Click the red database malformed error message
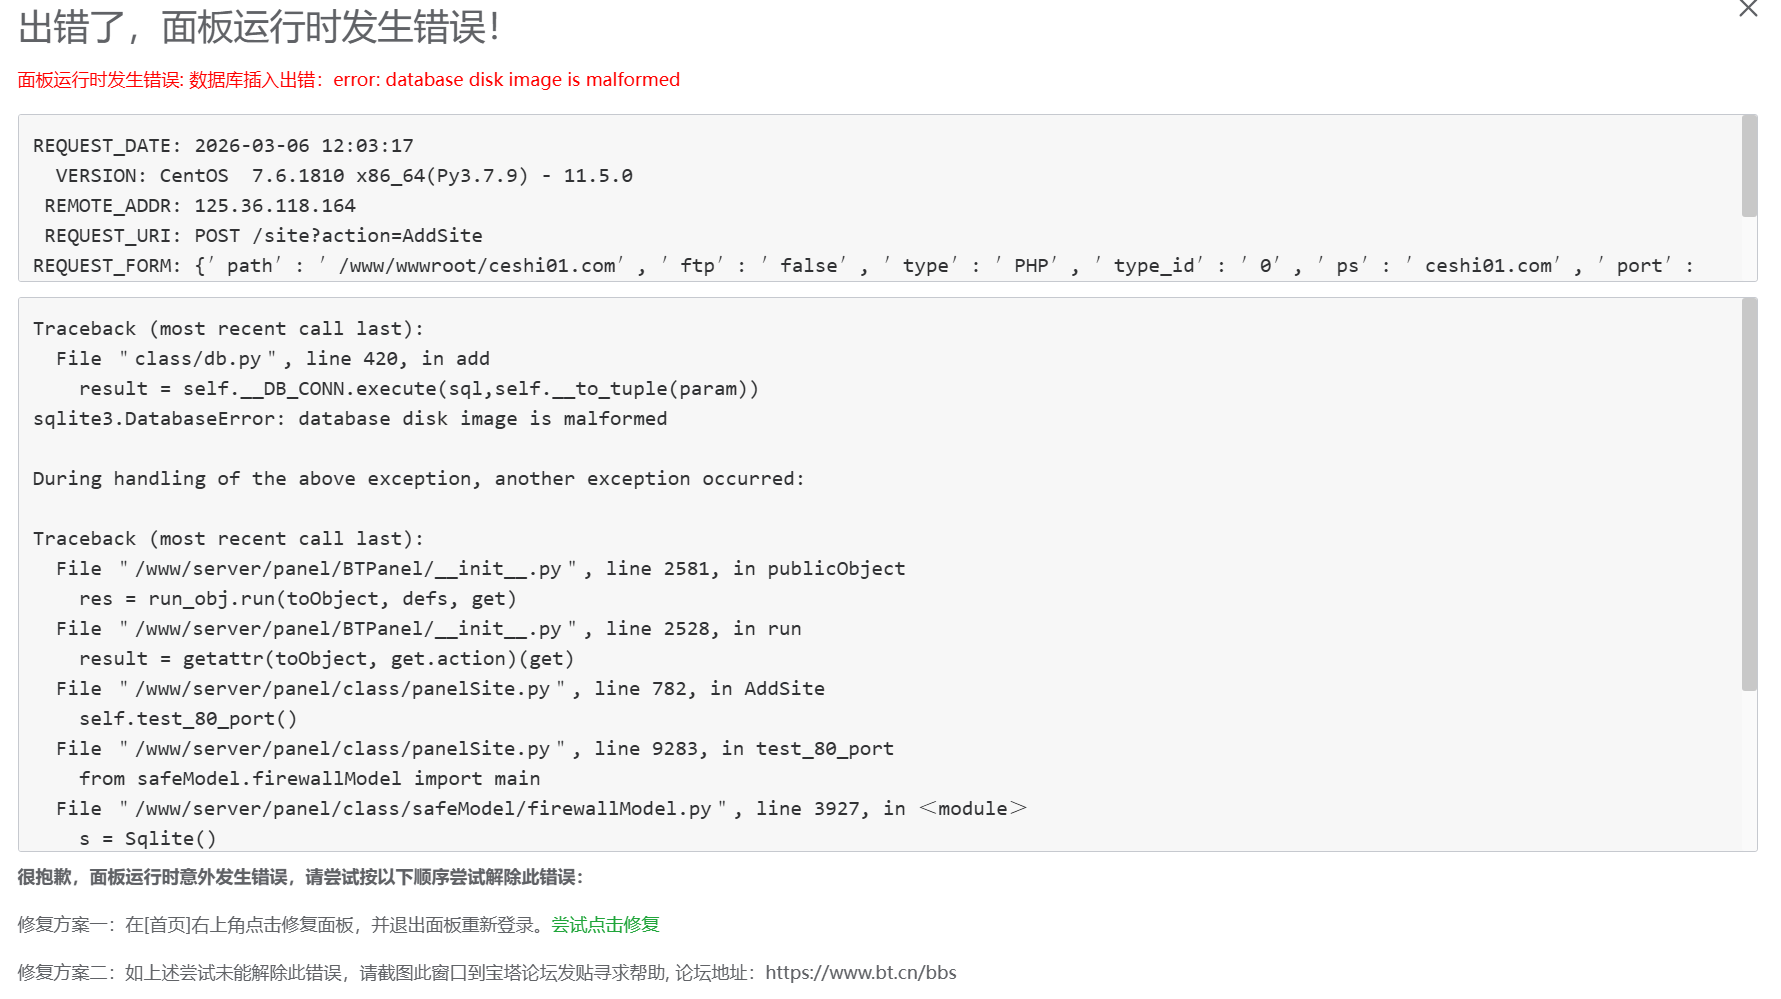This screenshot has width=1781, height=999. 349,80
